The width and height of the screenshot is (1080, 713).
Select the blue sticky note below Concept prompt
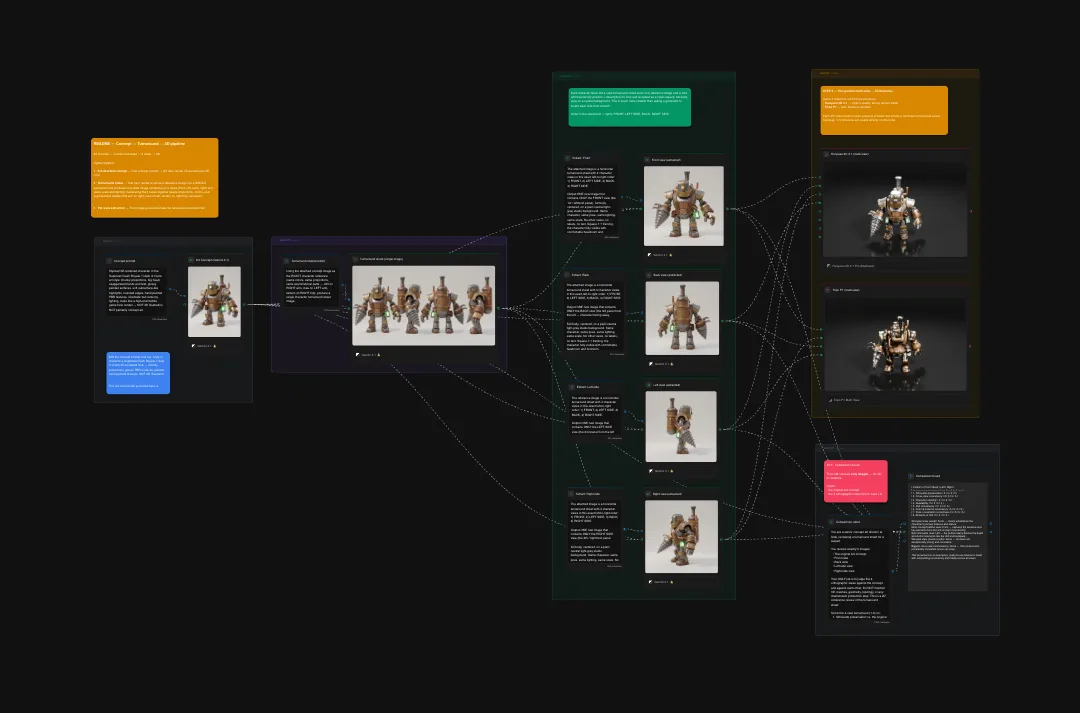pyautogui.click(x=138, y=373)
